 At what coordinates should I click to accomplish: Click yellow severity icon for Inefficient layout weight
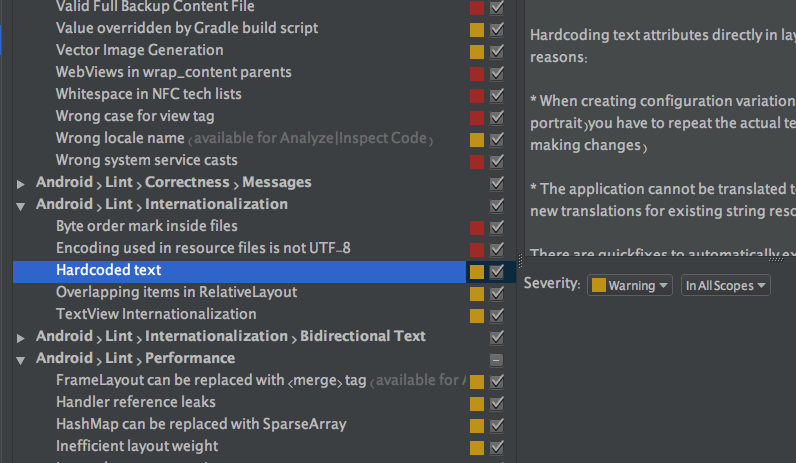(x=477, y=447)
